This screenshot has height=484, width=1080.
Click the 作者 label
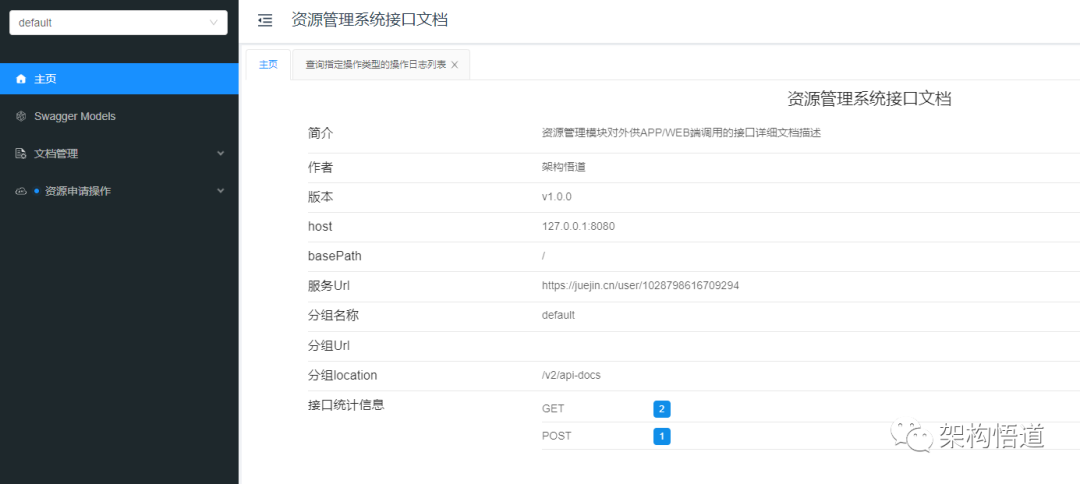pos(320,167)
